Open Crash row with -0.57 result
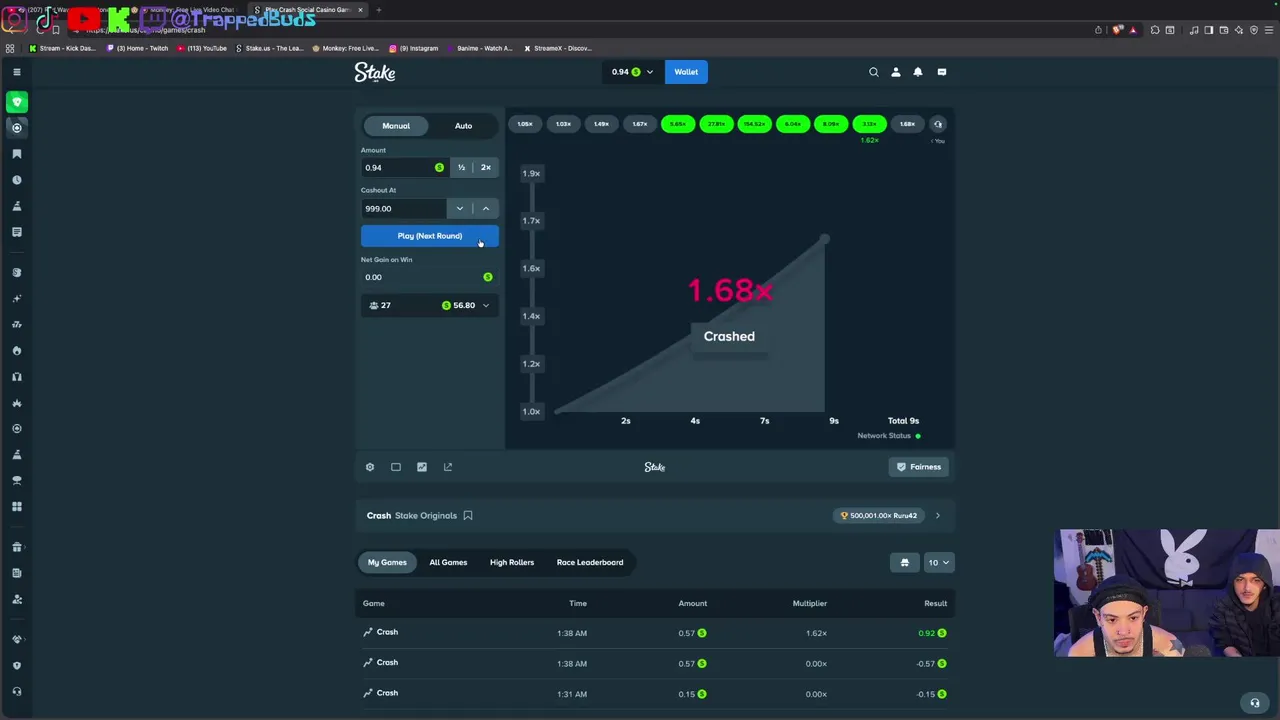Screen dimensions: 1280x720 [x=655, y=663]
